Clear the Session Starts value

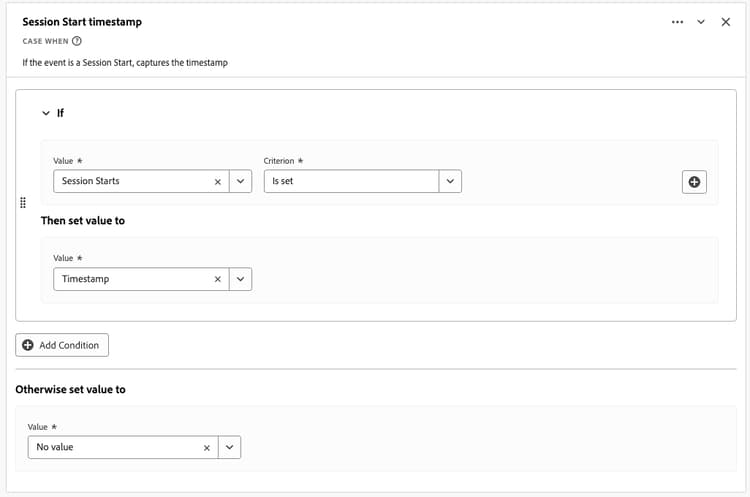[217, 181]
